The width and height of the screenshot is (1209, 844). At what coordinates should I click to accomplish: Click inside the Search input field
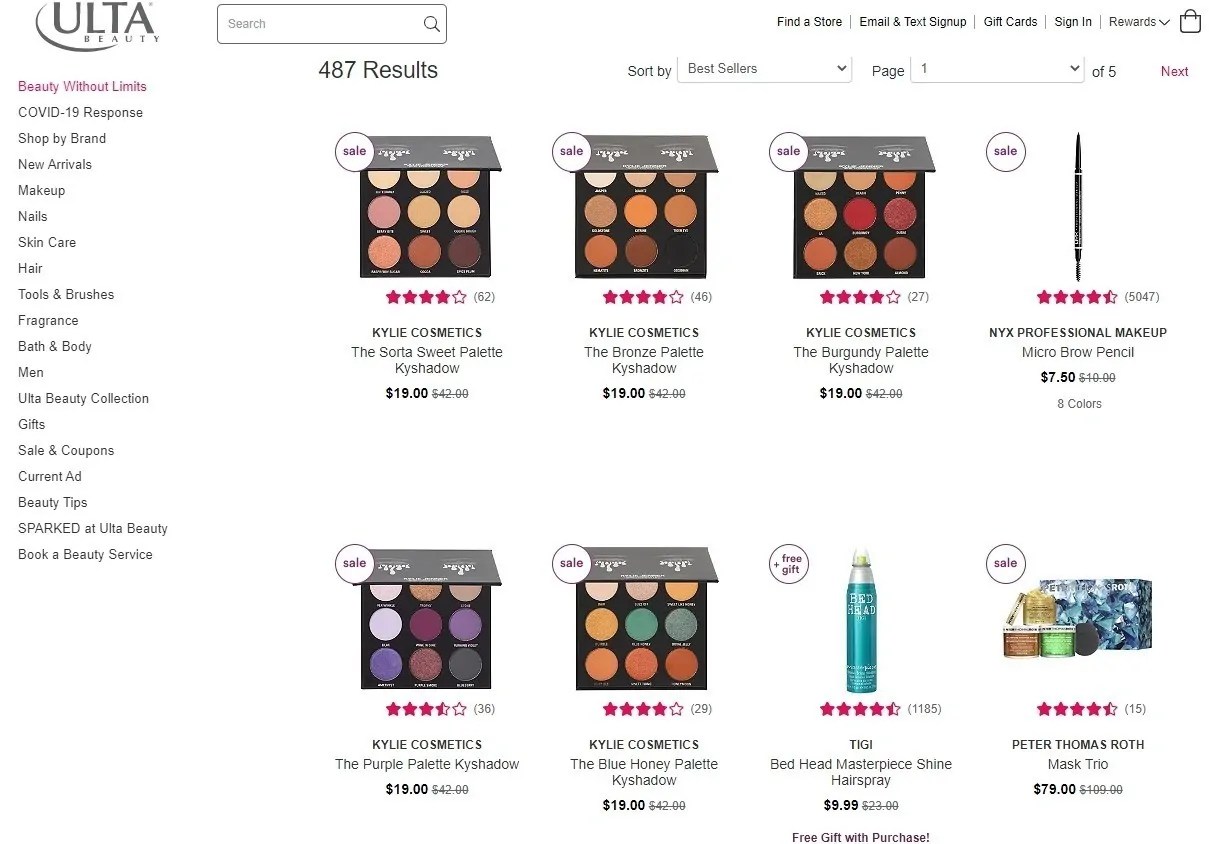coord(320,24)
